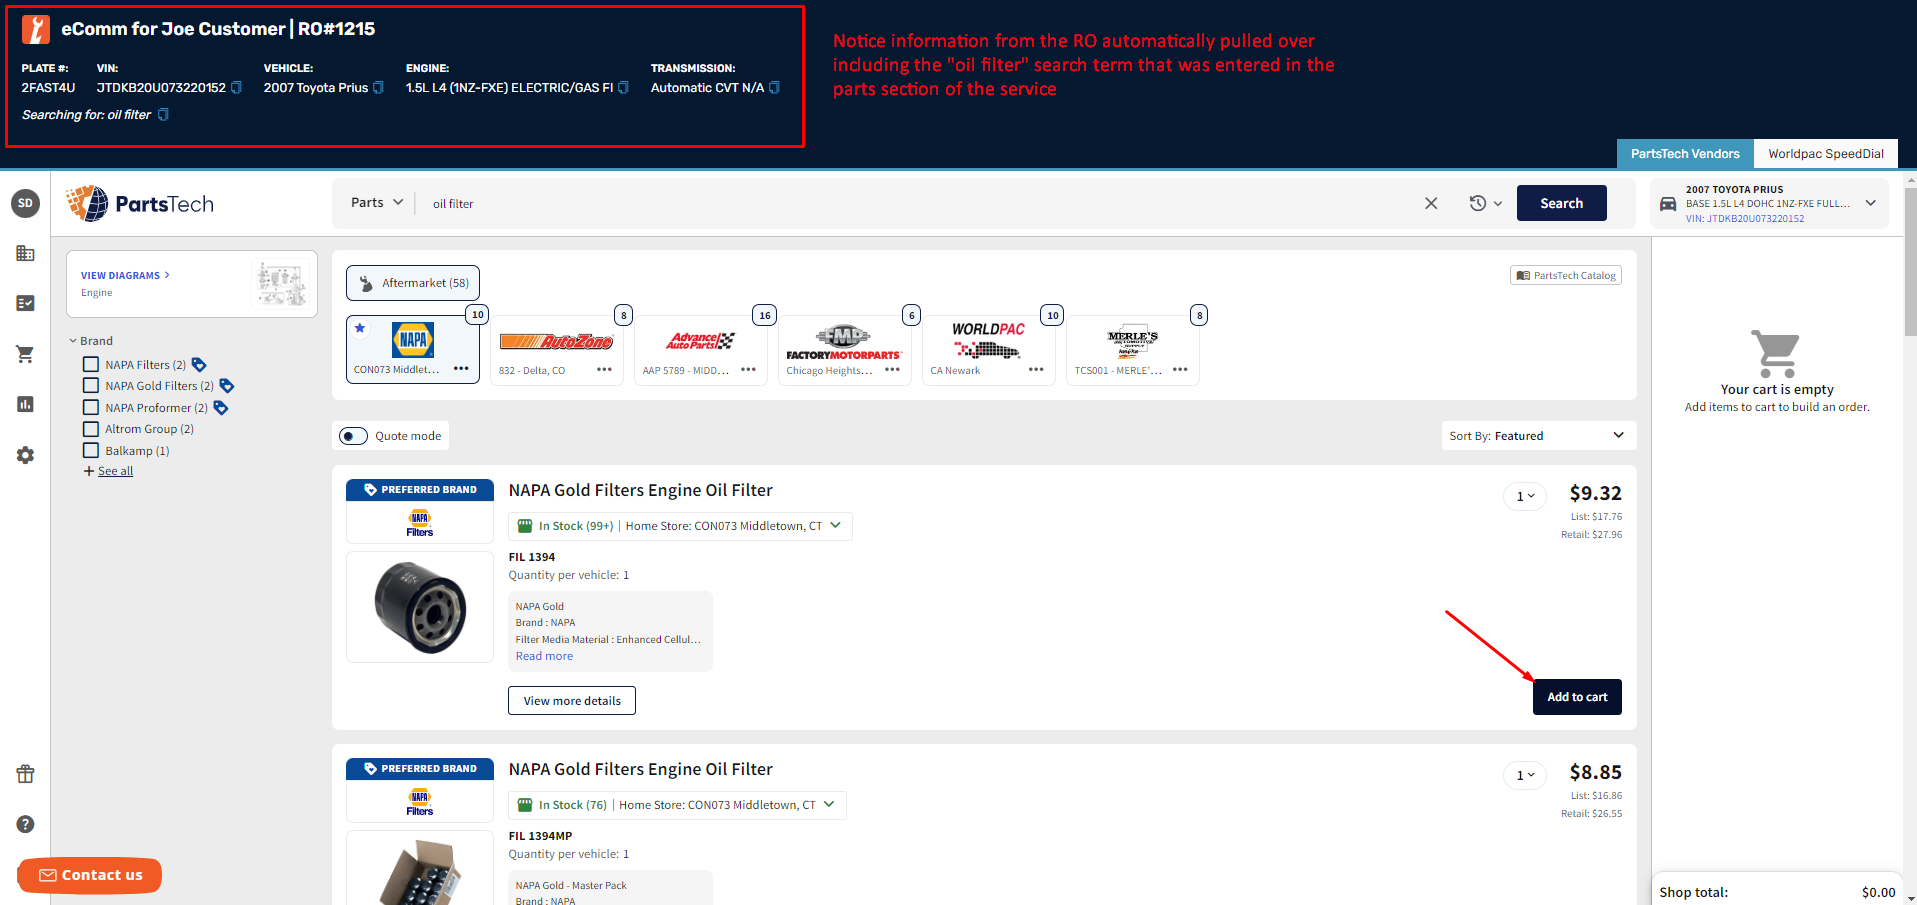1917x905 pixels.
Task: Click the oil filter FIL 1394 product image
Action: (x=420, y=607)
